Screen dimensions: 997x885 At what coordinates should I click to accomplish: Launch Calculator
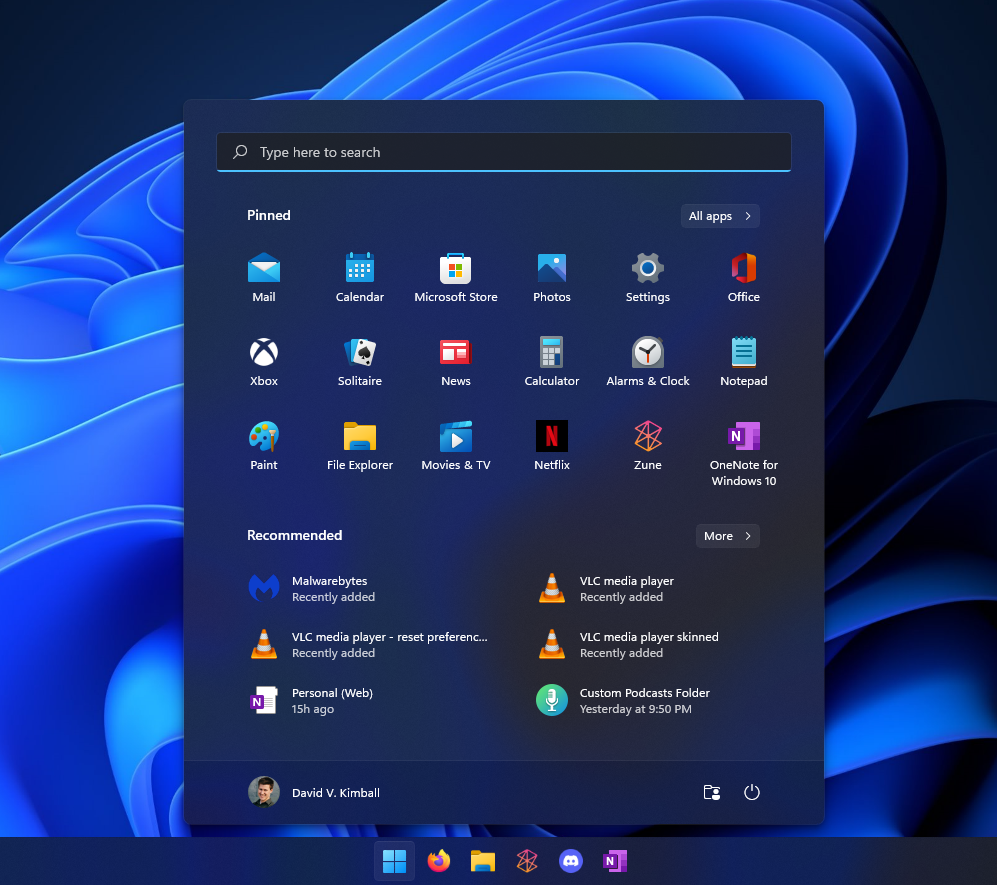click(x=552, y=361)
